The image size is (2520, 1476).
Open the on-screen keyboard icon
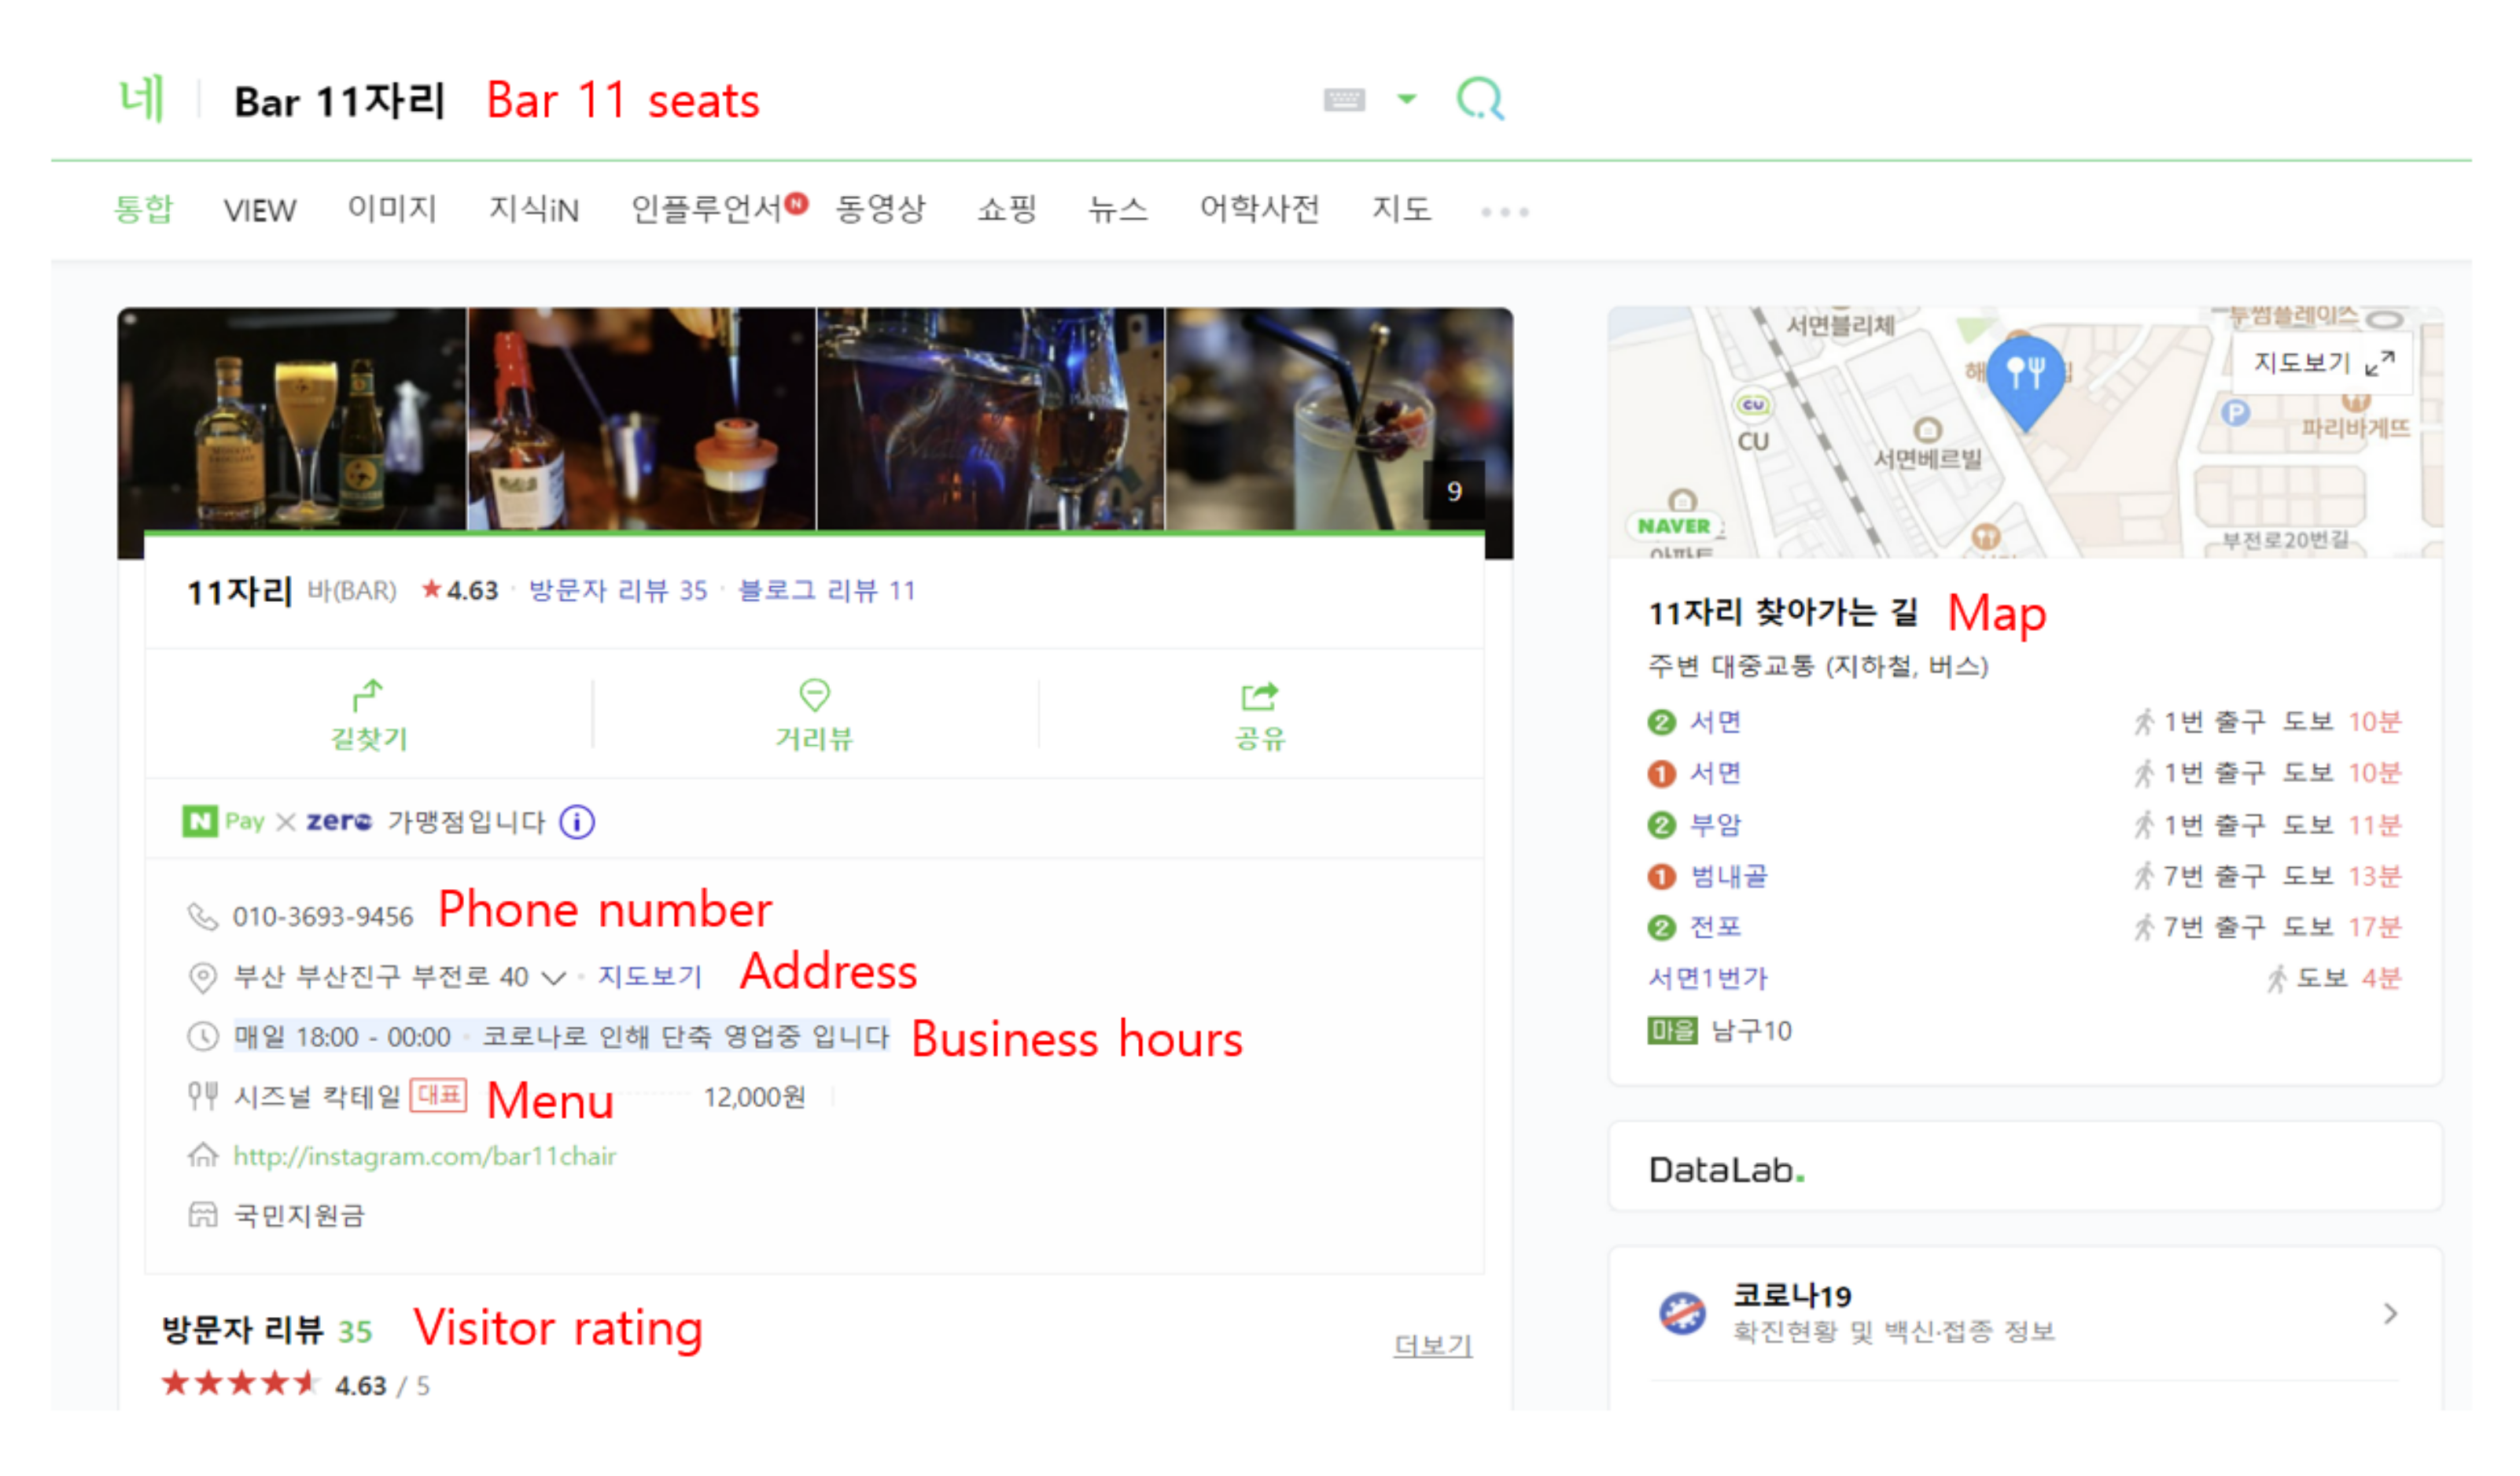tap(1344, 100)
